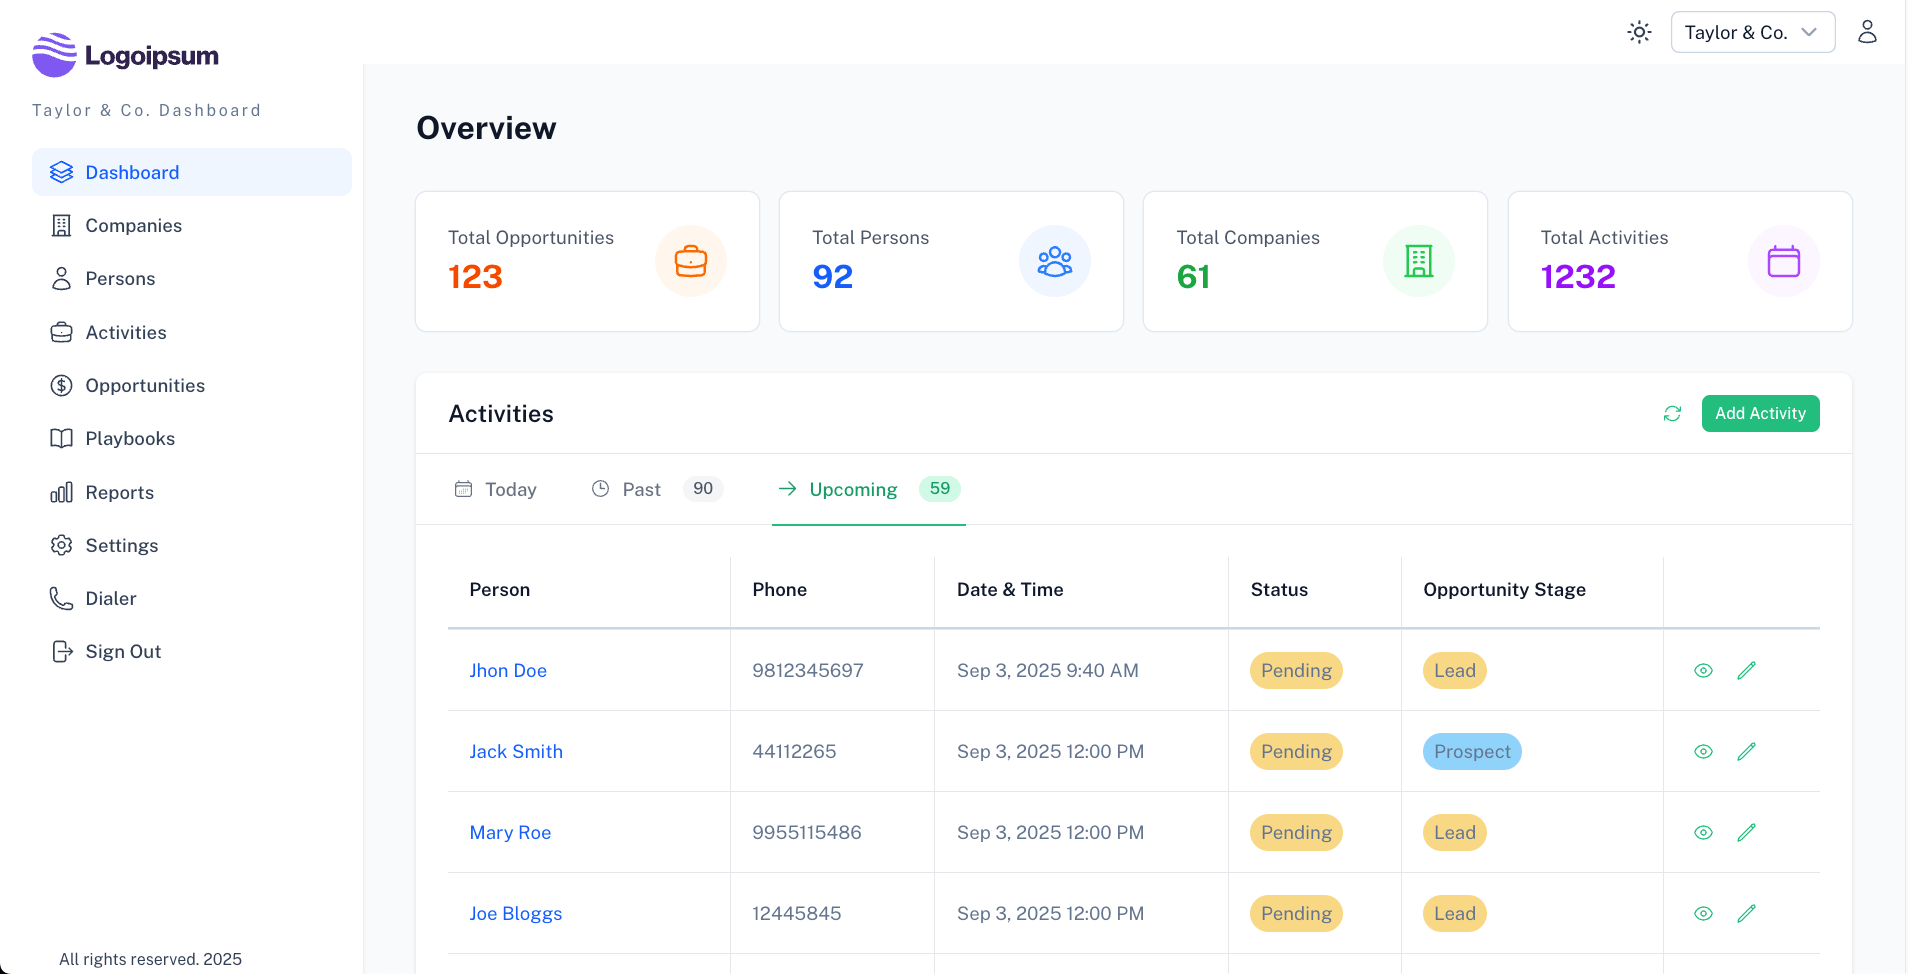Show Mary Roe's activity with the eye icon
The width and height of the screenshot is (1908, 974).
pyautogui.click(x=1704, y=832)
